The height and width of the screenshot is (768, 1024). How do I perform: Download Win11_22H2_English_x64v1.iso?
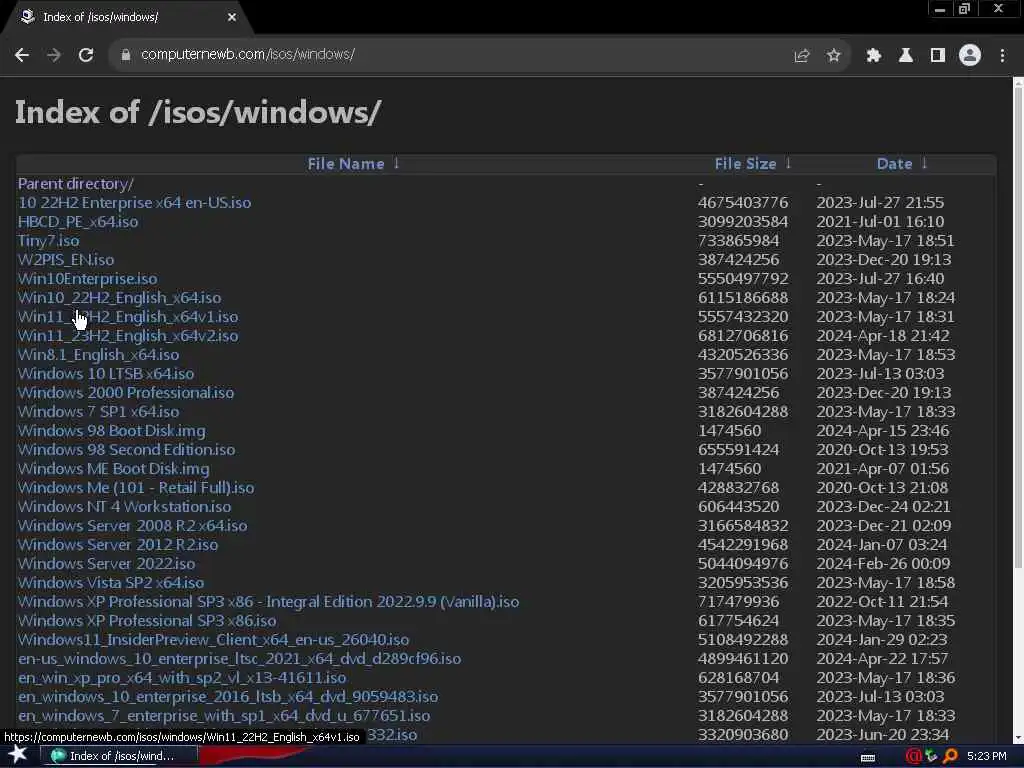click(x=128, y=317)
